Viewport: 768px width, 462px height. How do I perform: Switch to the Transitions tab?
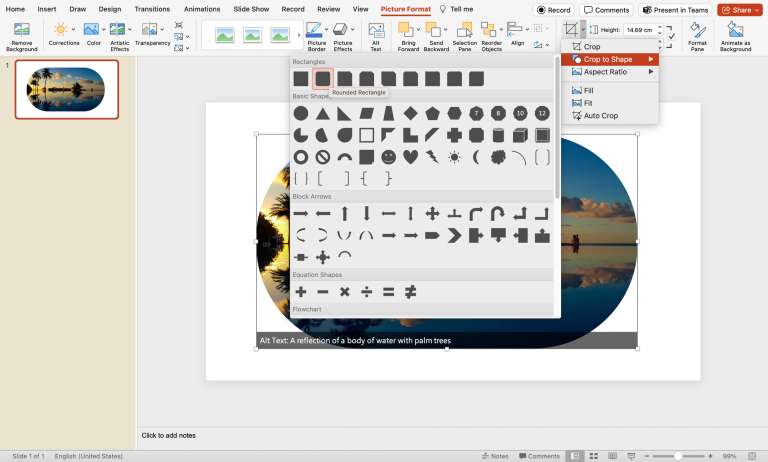[x=152, y=9]
